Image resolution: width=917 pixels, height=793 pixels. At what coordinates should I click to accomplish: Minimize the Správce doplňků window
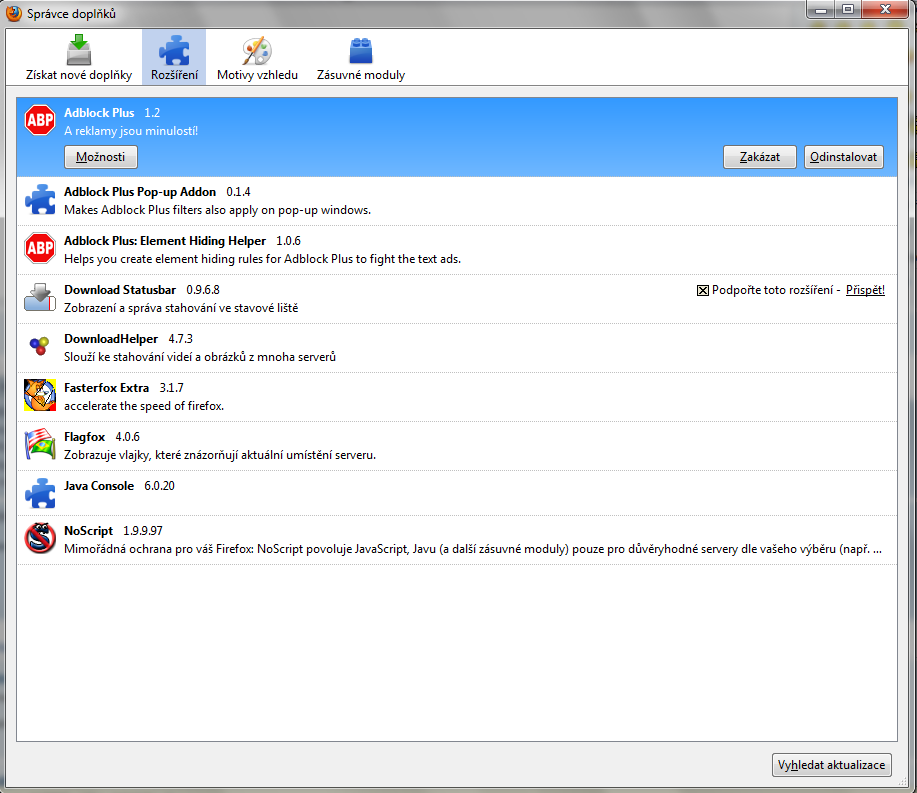click(821, 10)
